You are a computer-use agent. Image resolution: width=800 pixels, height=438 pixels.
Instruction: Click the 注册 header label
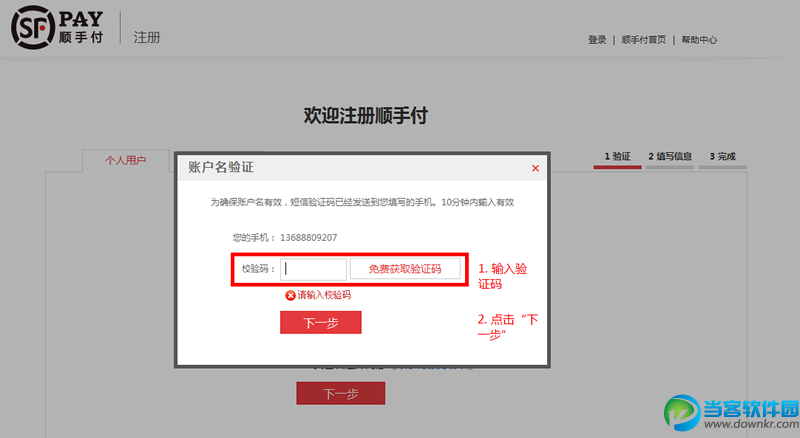[x=147, y=37]
